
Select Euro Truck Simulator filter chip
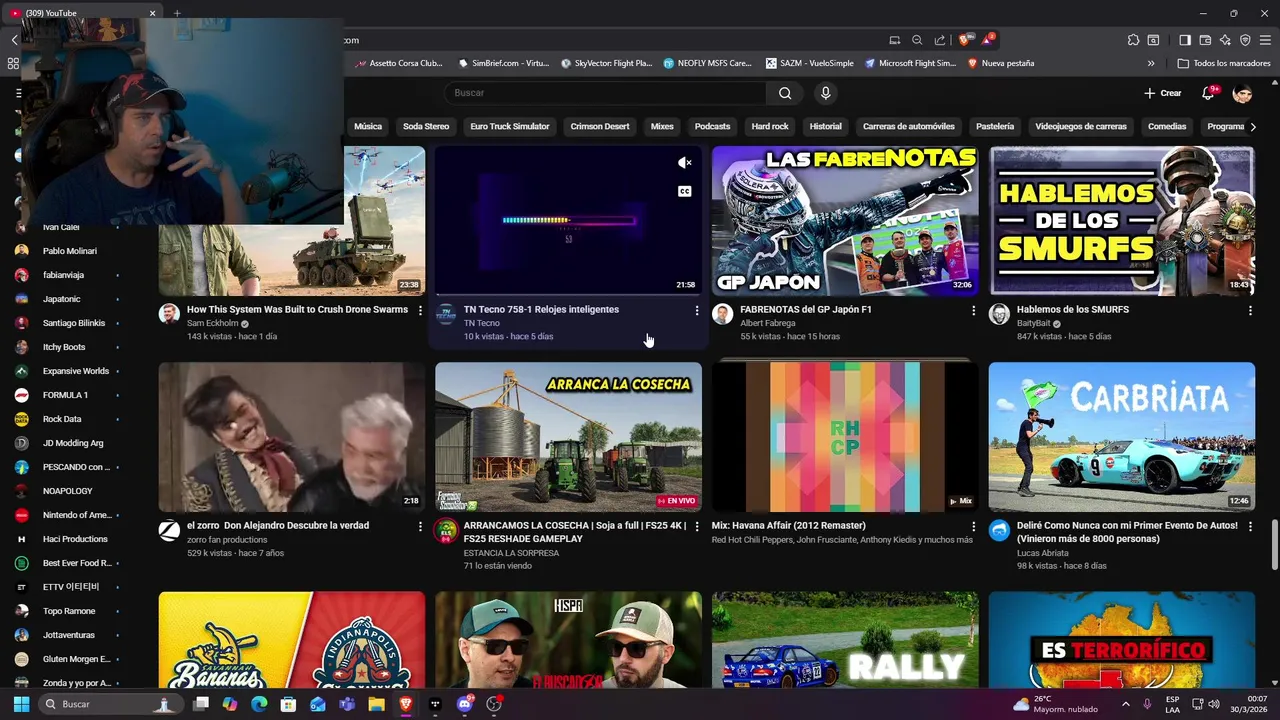pos(510,127)
